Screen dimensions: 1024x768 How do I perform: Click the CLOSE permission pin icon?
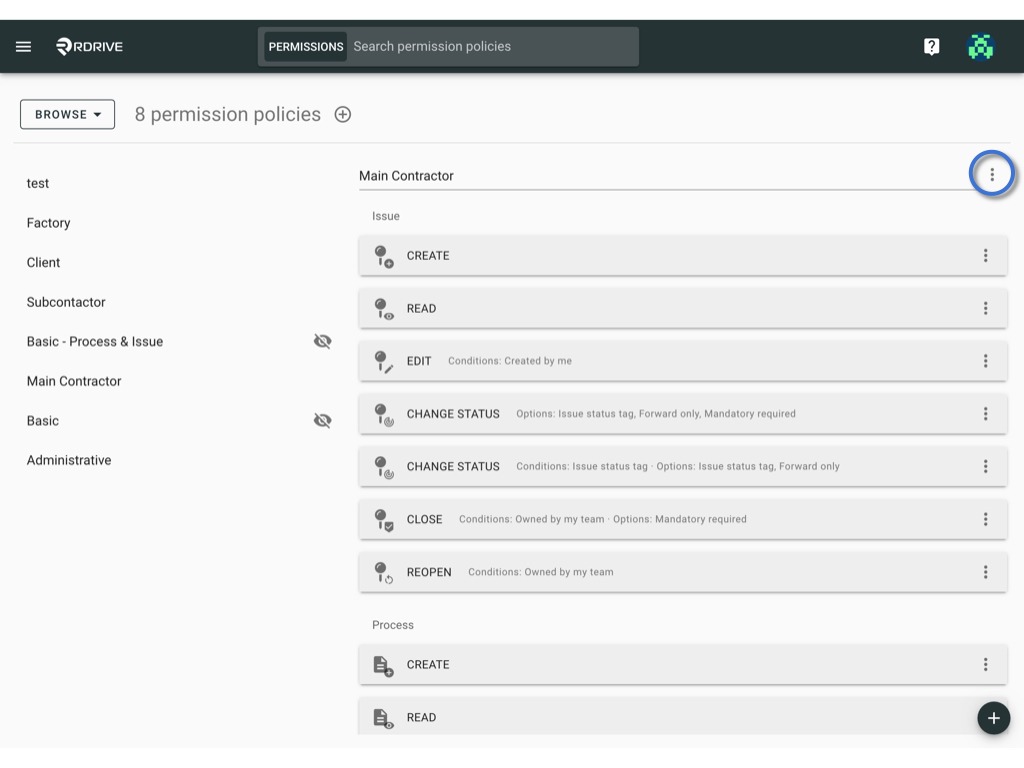tap(383, 520)
